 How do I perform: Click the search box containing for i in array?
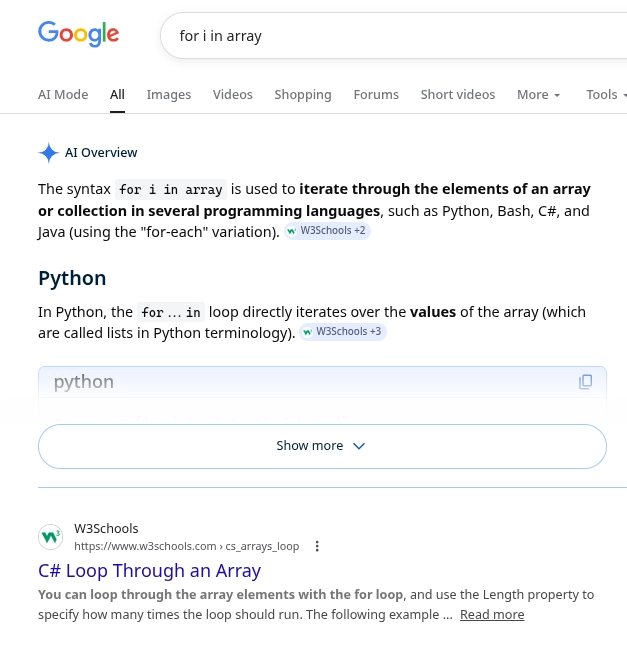[390, 36]
